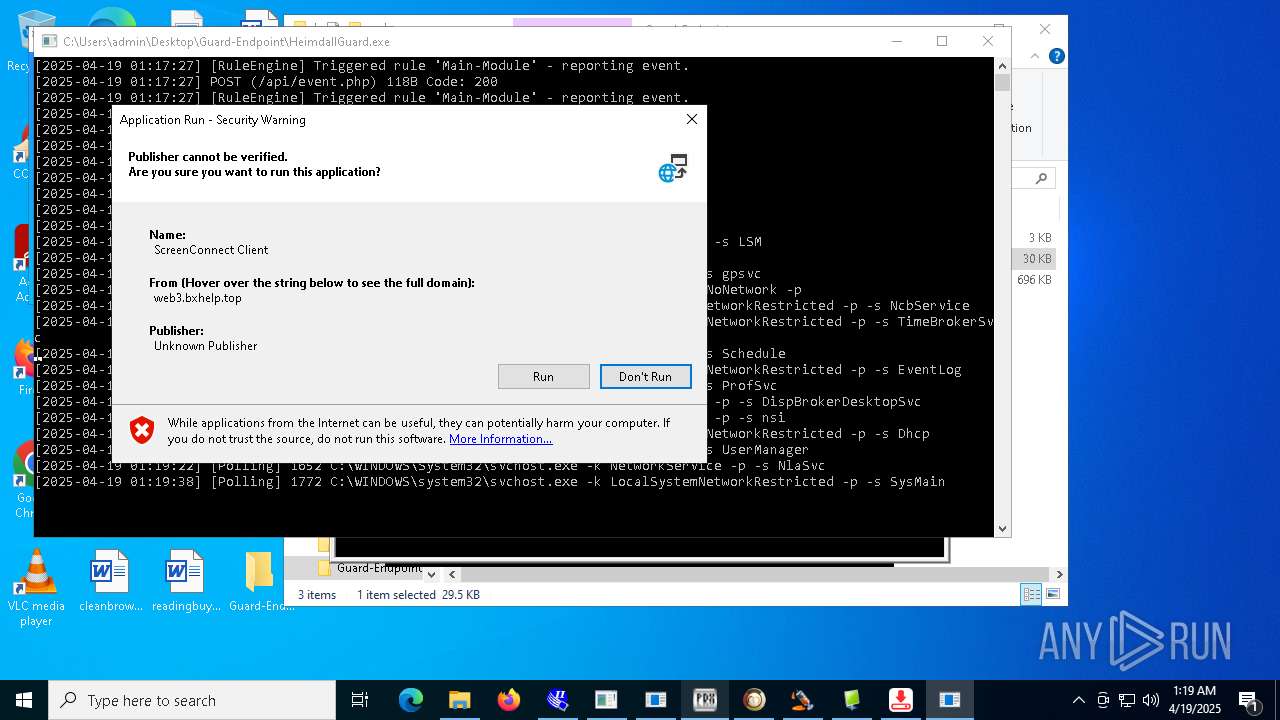The image size is (1280, 720).
Task: Switch to the active console window taskbar icon
Action: click(x=950, y=700)
